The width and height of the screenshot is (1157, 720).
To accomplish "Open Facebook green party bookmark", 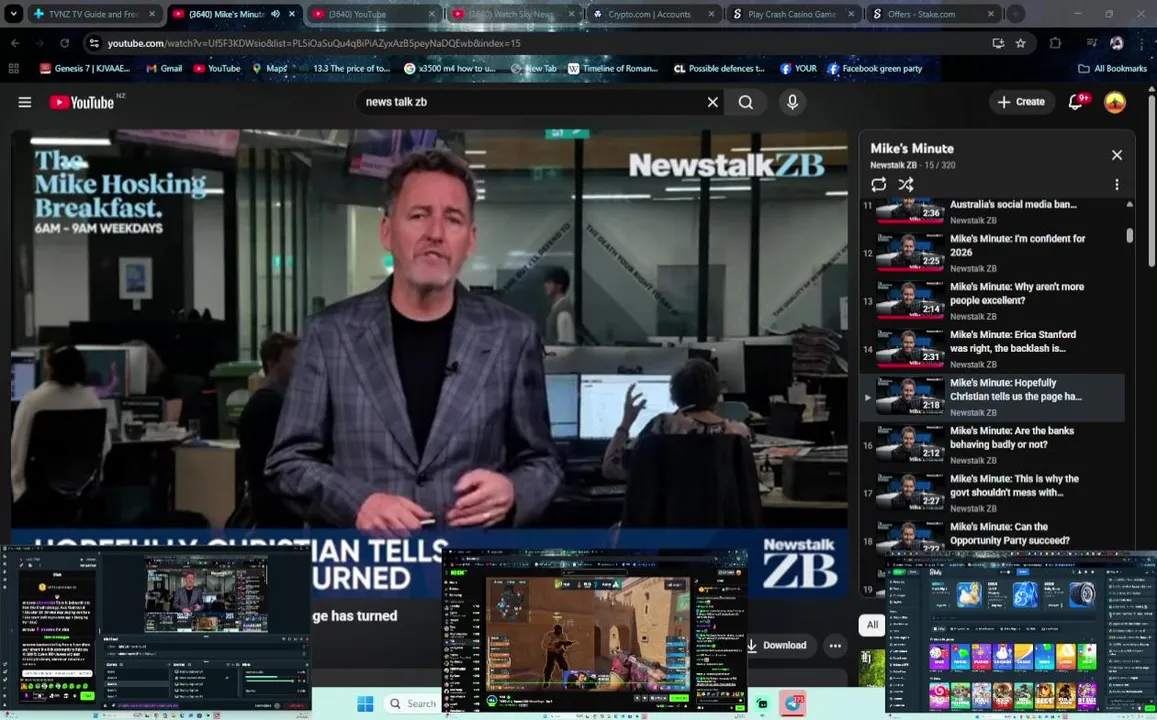I will click(875, 68).
